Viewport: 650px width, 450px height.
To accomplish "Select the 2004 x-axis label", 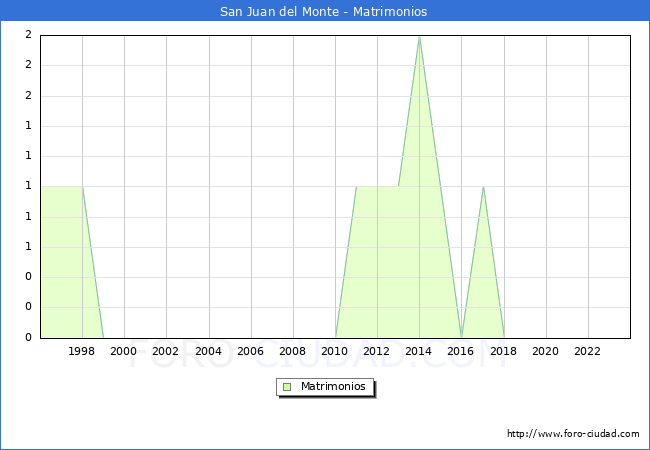I will [208, 351].
